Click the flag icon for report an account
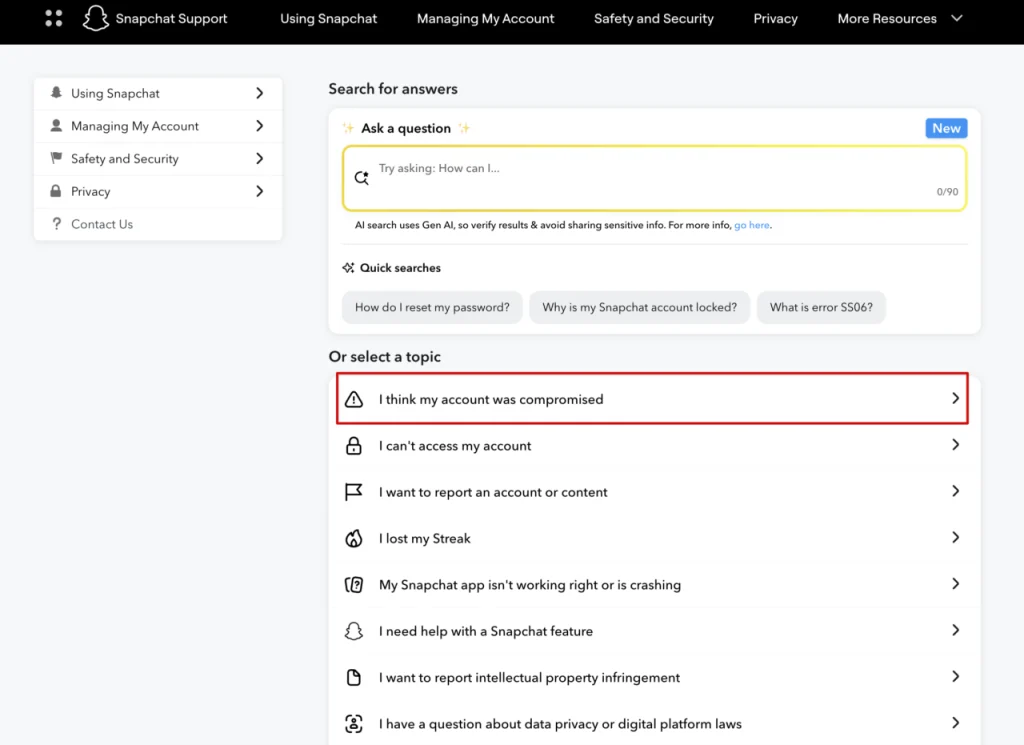The width and height of the screenshot is (1024, 745). click(x=353, y=492)
